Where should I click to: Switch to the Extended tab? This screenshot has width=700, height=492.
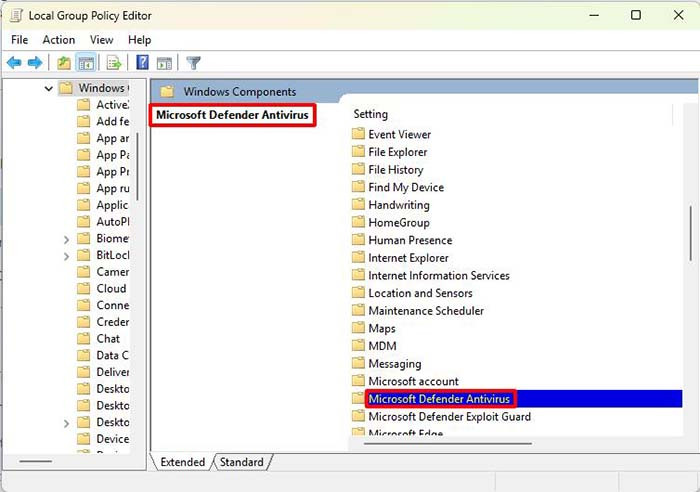(182, 462)
